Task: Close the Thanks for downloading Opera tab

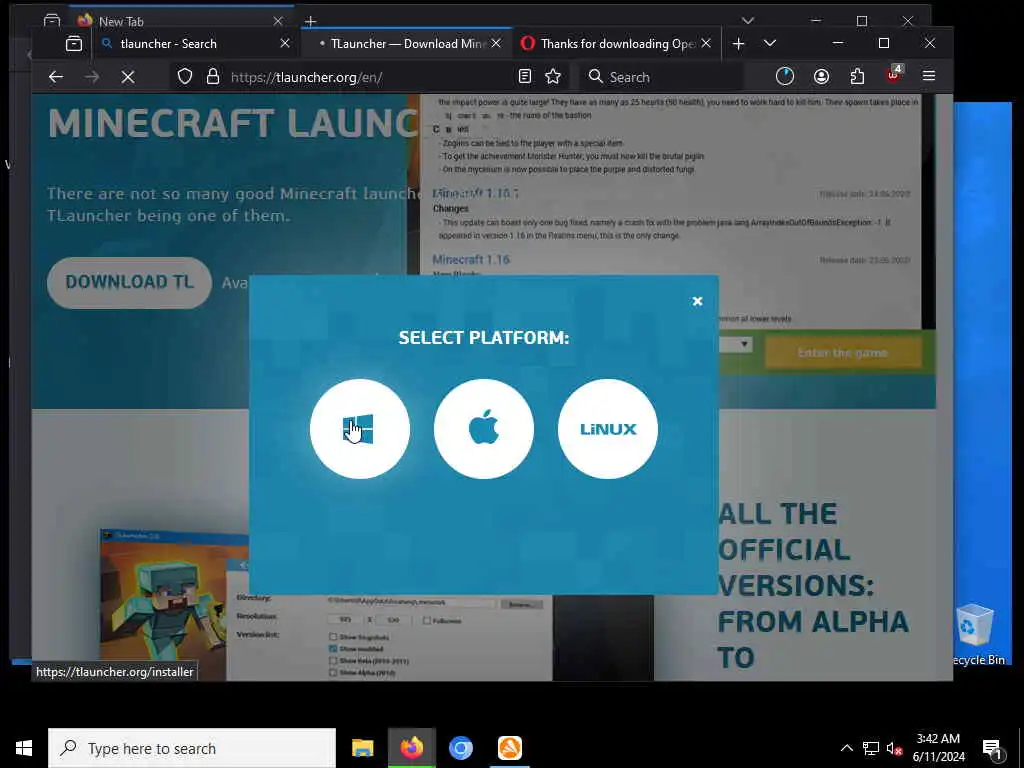Action: [x=706, y=44]
